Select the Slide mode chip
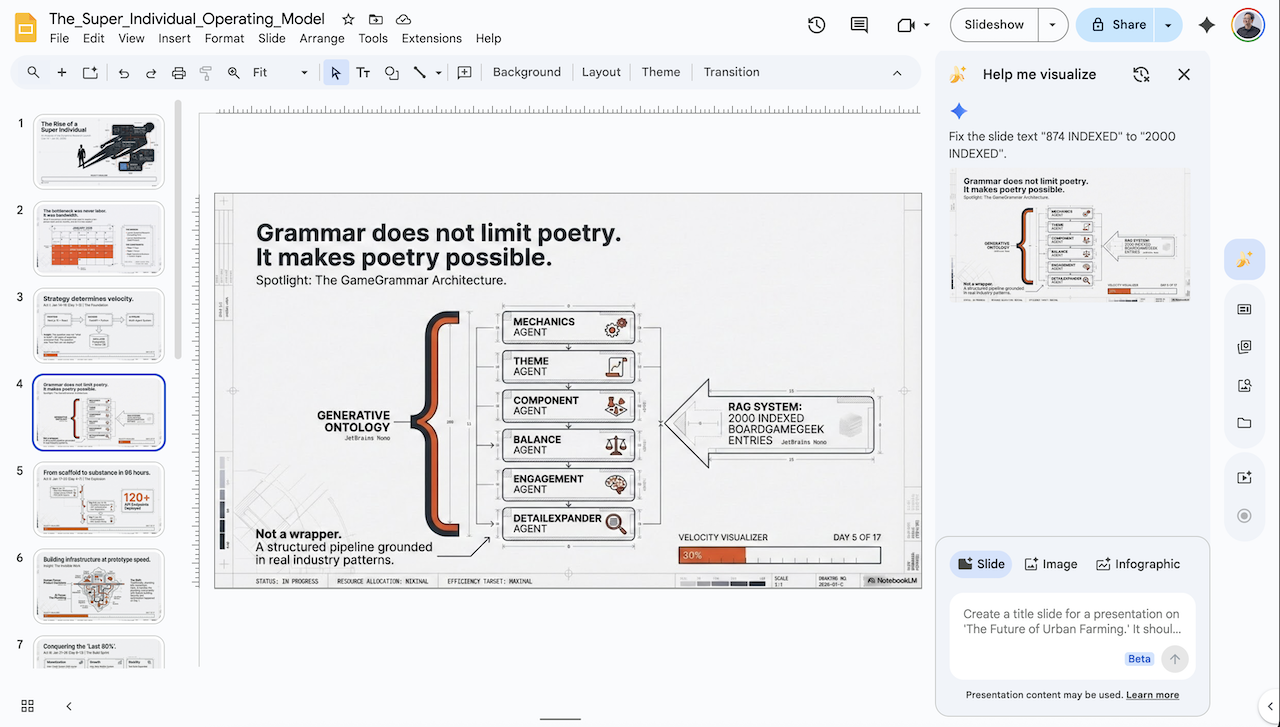 980,564
